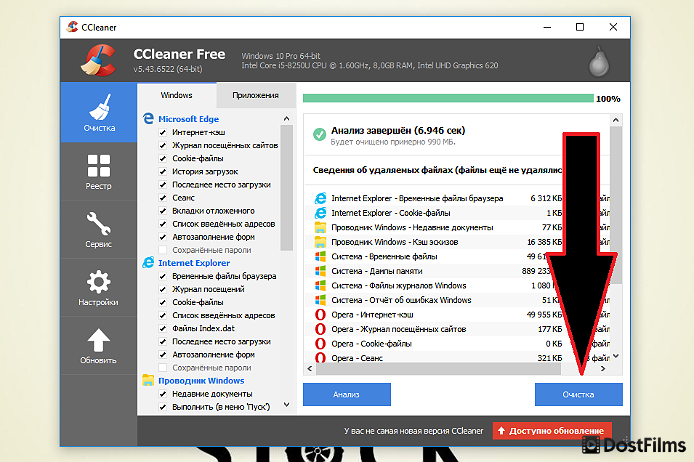Screen dimensions: 694x462
Task: Click Opera icon of Журнал посещённых сайтов result
Action: point(320,329)
